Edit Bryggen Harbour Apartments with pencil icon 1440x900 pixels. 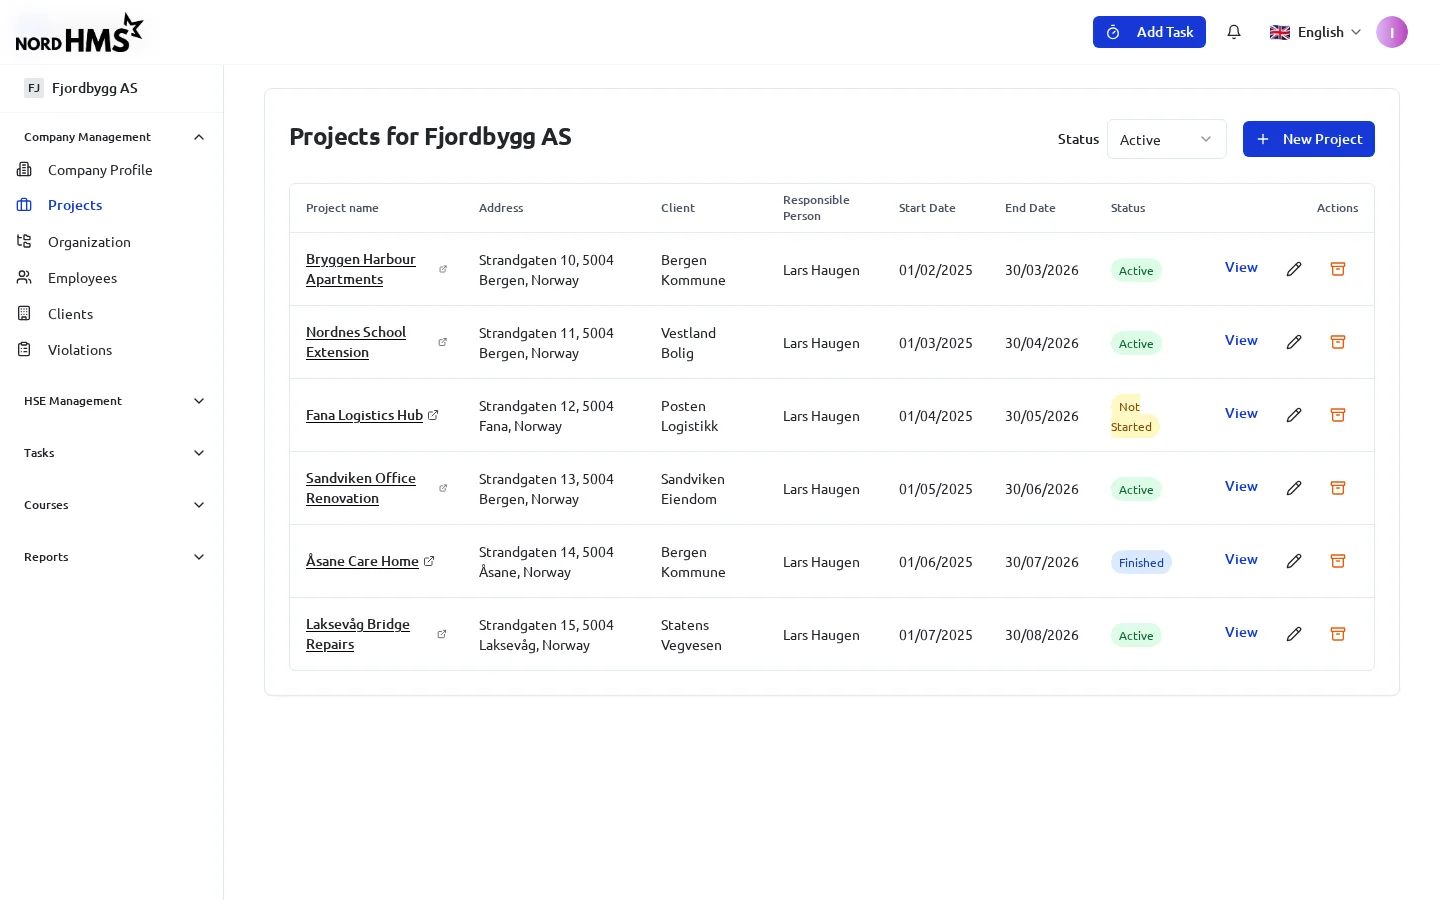click(1294, 269)
